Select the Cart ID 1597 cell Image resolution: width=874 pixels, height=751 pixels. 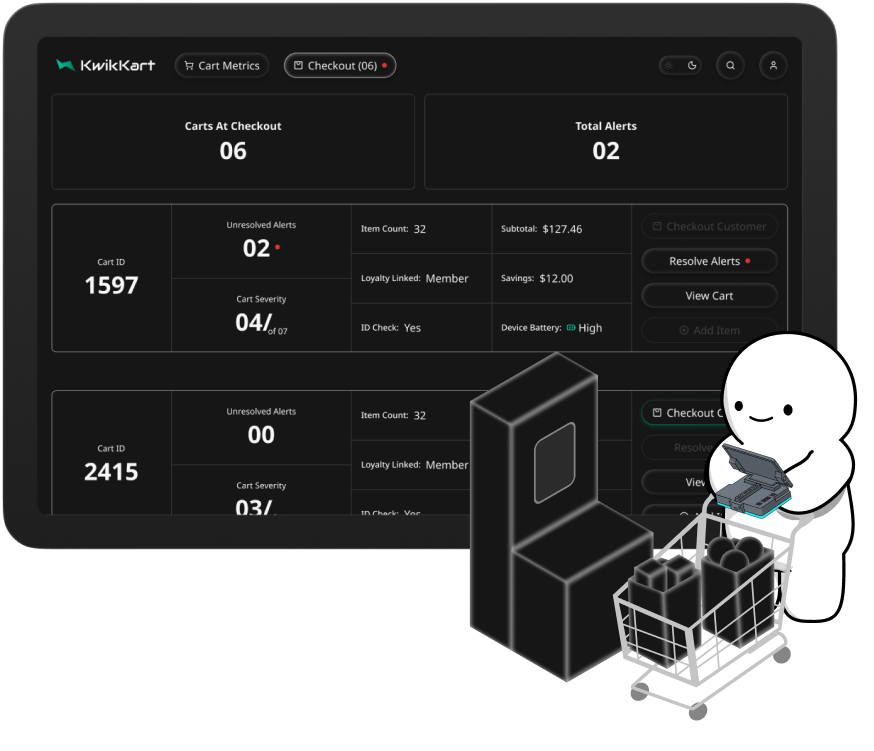click(111, 278)
